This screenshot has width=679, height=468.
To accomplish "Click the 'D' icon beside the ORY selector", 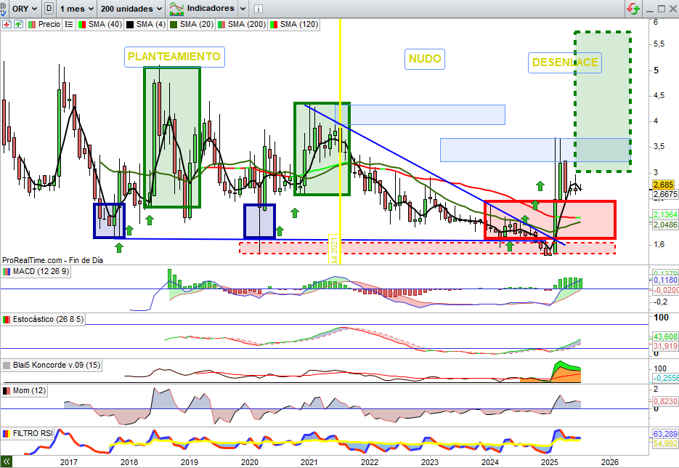I will [49, 8].
